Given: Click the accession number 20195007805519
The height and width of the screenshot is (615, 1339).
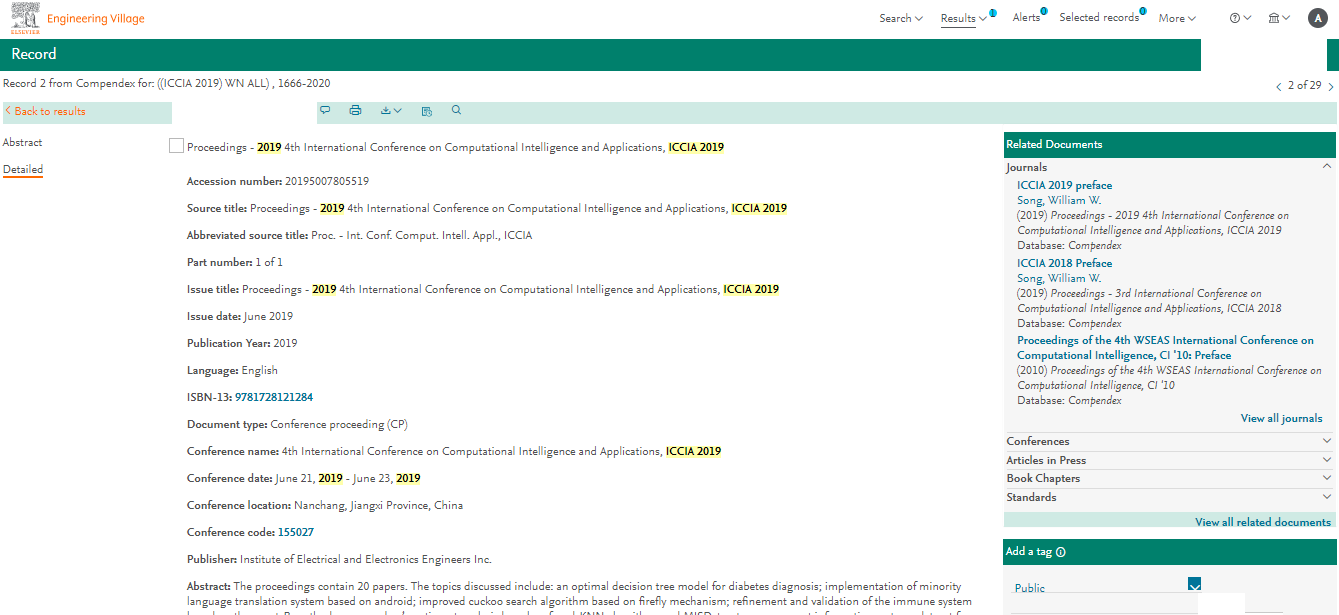Looking at the screenshot, I should [327, 182].
